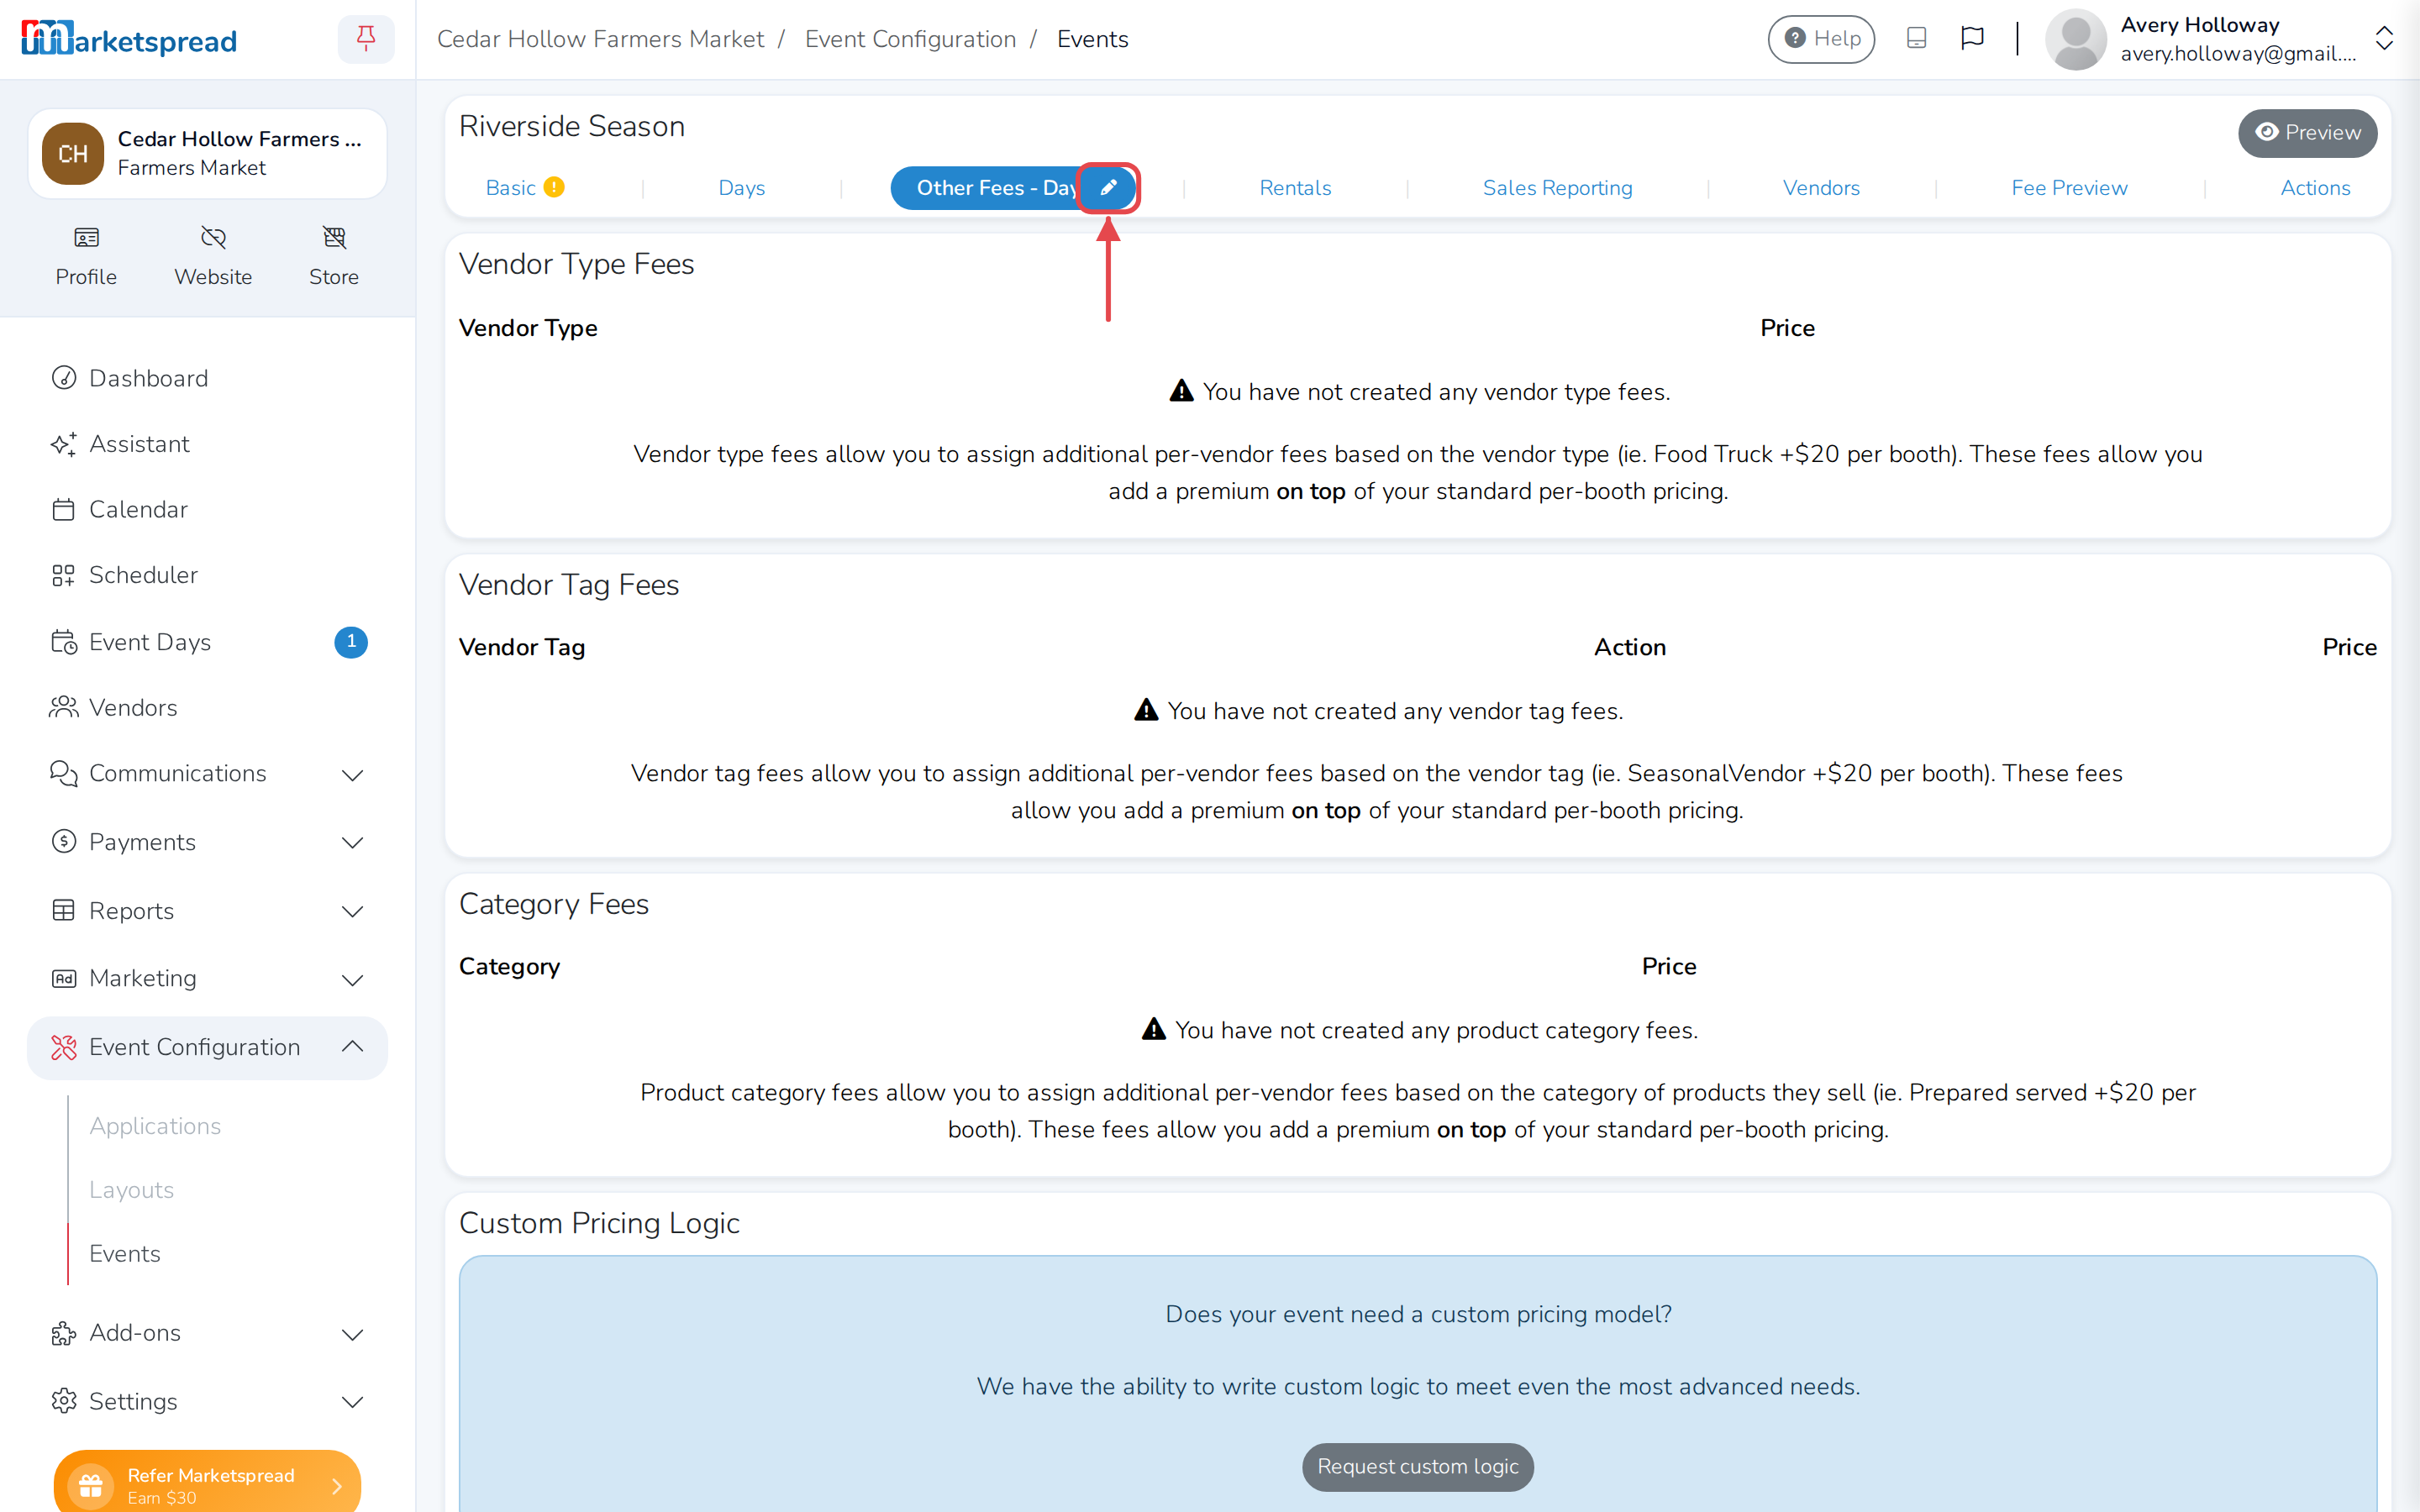2420x1512 pixels.
Task: Click the Marketspread logo
Action: click(129, 39)
